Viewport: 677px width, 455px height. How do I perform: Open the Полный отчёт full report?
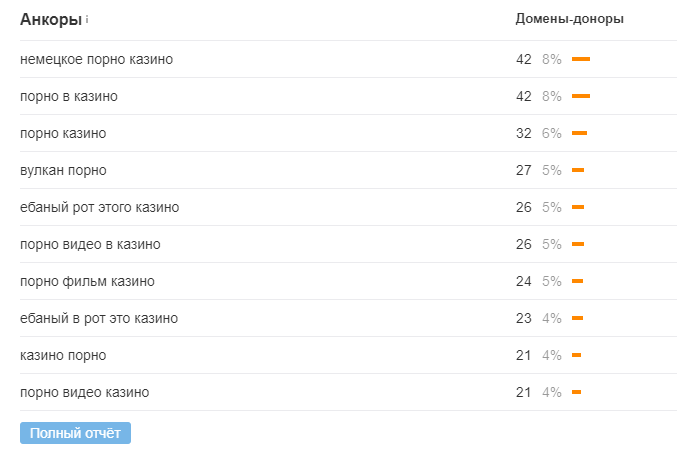click(75, 433)
